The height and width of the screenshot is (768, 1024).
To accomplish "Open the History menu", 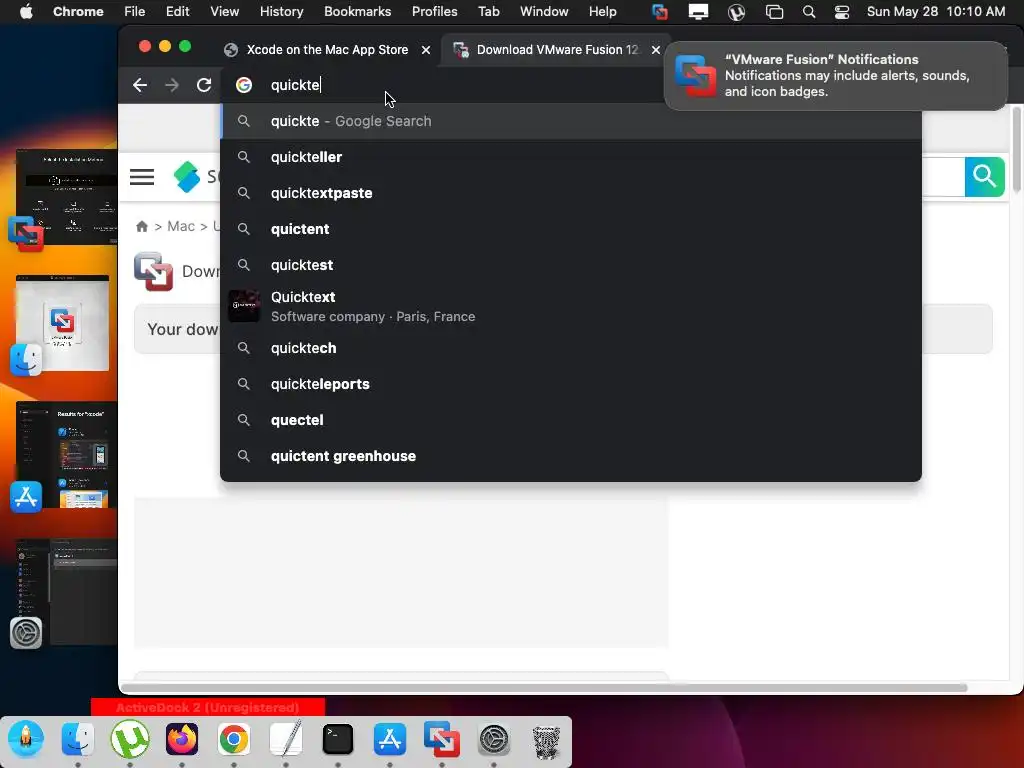I will (281, 12).
